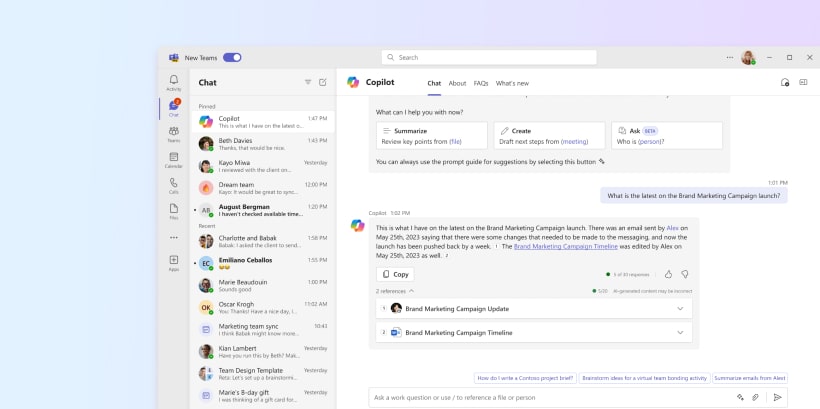
Task: Open the pinned Copilot chat
Action: pos(263,122)
